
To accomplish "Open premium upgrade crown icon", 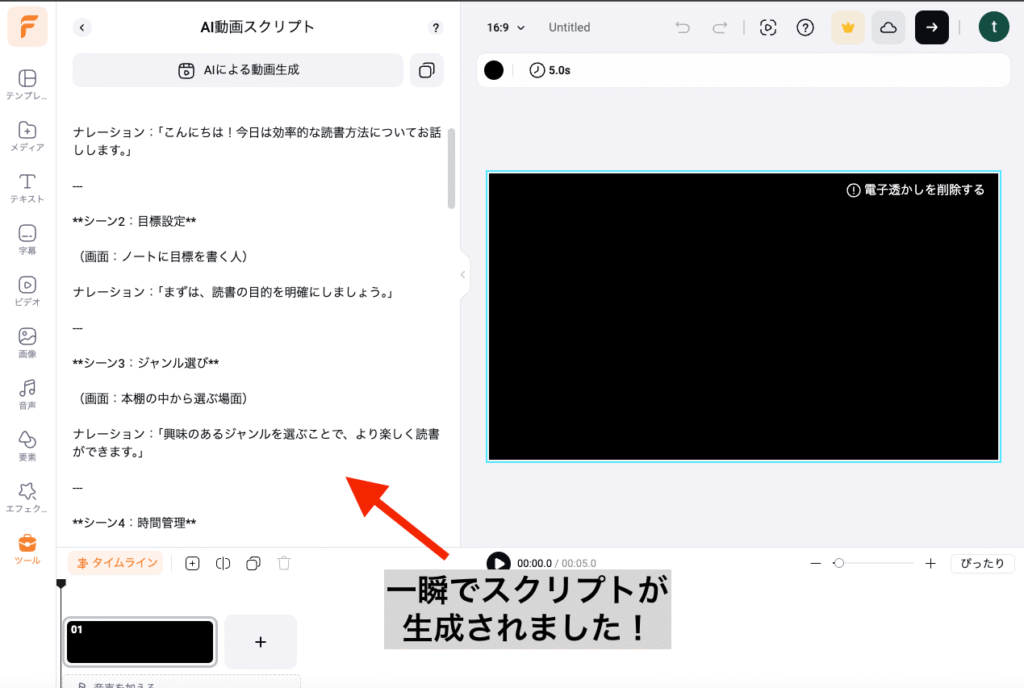I will point(848,27).
